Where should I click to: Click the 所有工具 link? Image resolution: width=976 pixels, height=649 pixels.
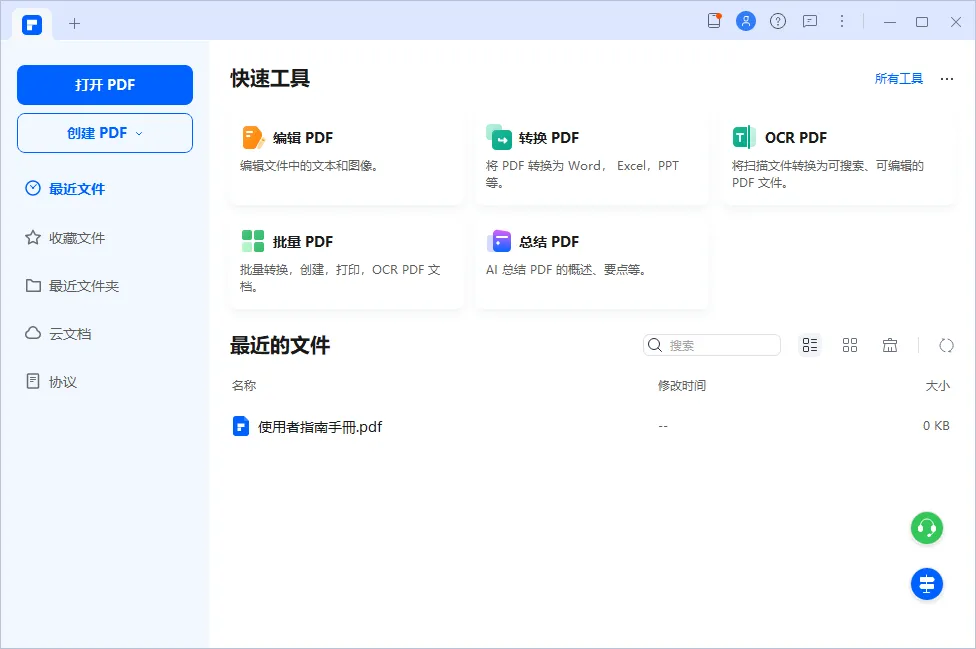(899, 79)
